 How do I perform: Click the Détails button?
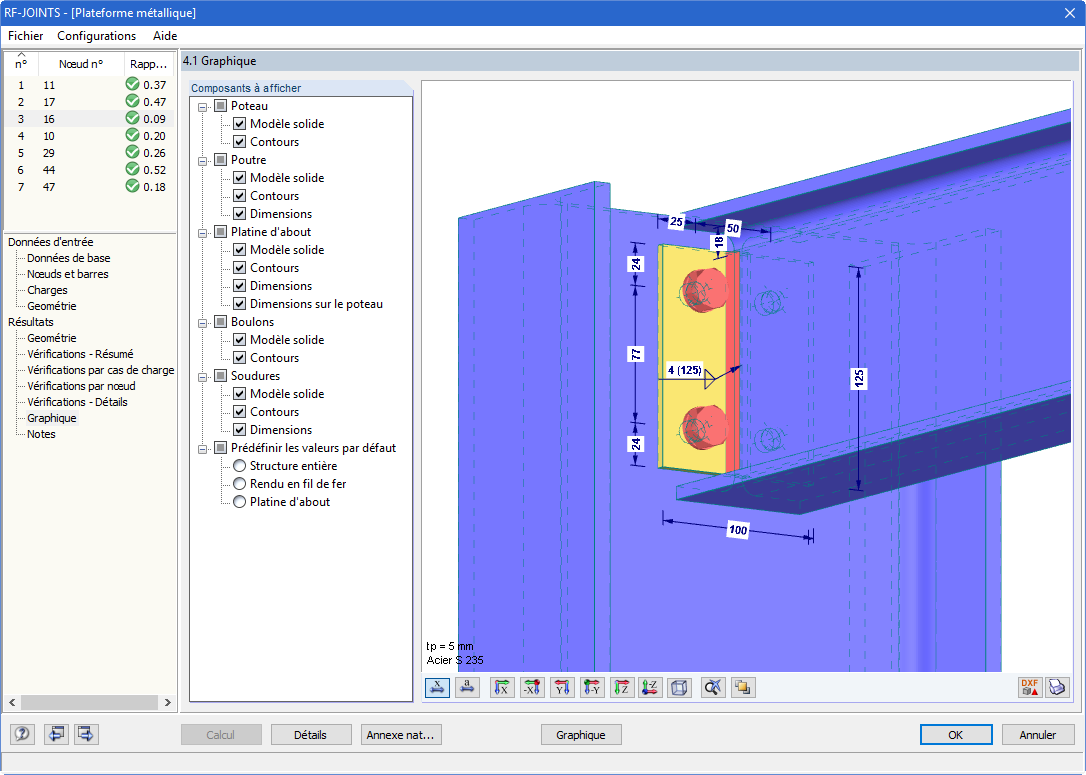(x=310, y=735)
